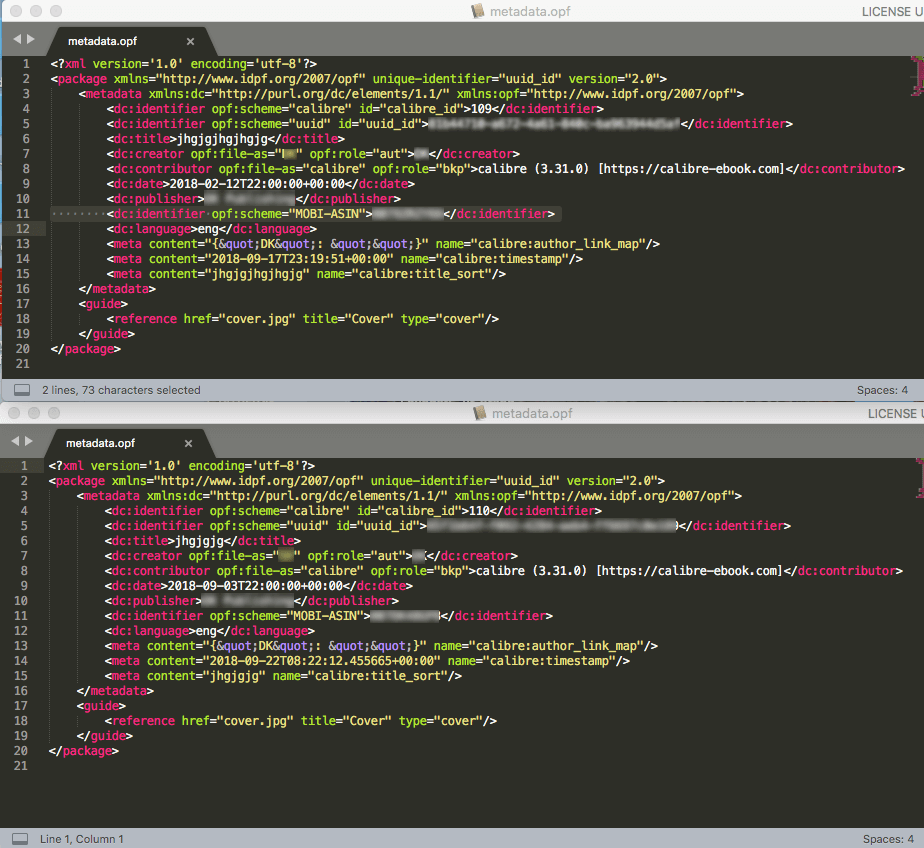This screenshot has height=848, width=924.
Task: Click the timestamp 2018-09-17T23:19:51 meta line
Action: 345,259
